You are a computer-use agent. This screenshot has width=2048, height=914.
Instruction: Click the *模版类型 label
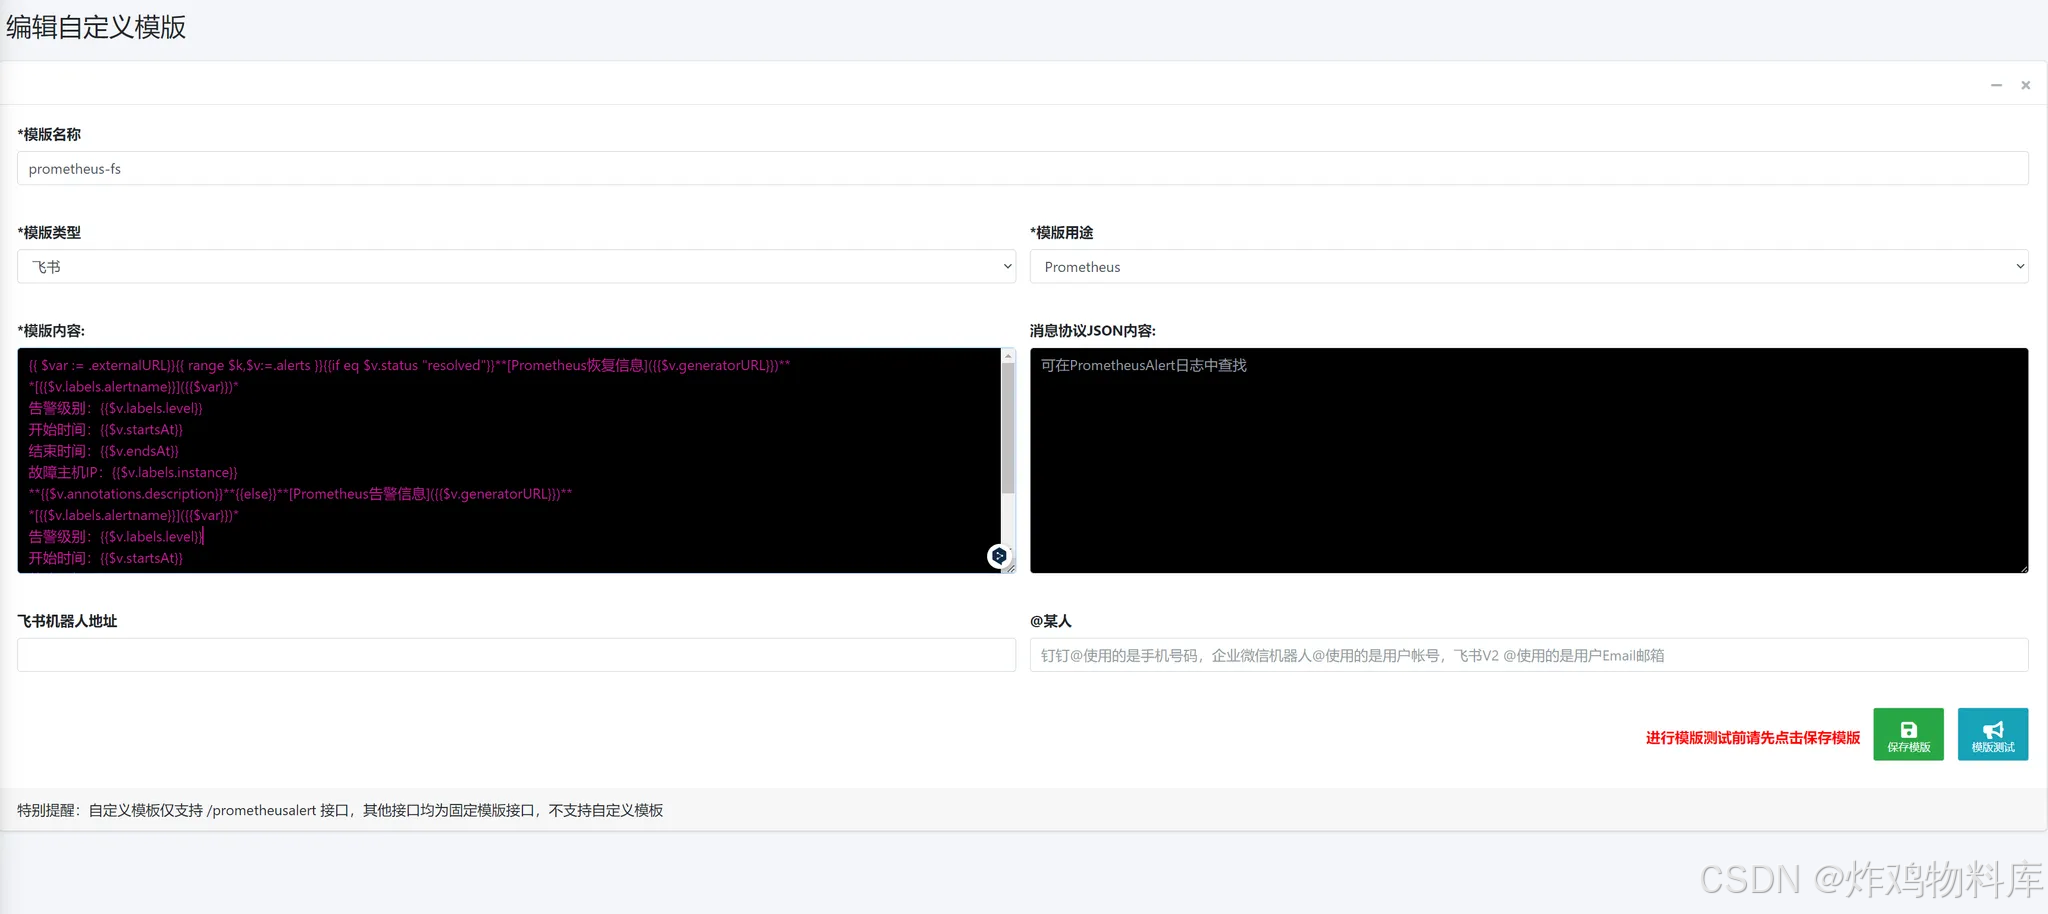[49, 232]
